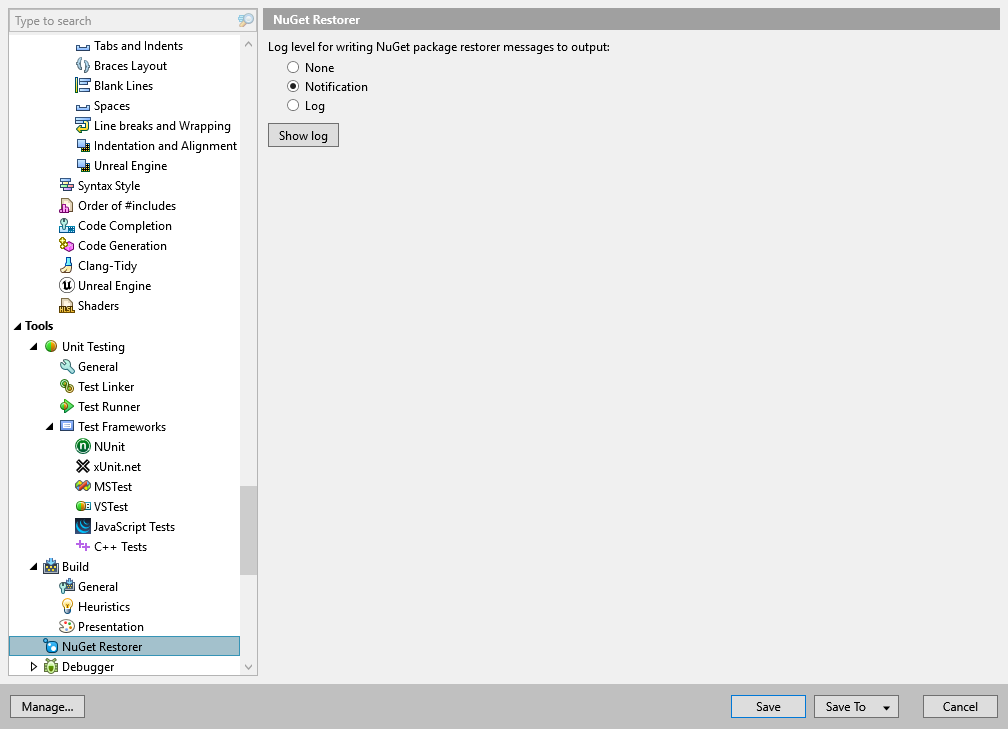This screenshot has height=729, width=1008.
Task: Open the Heuristics build settings icon
Action: point(65,606)
